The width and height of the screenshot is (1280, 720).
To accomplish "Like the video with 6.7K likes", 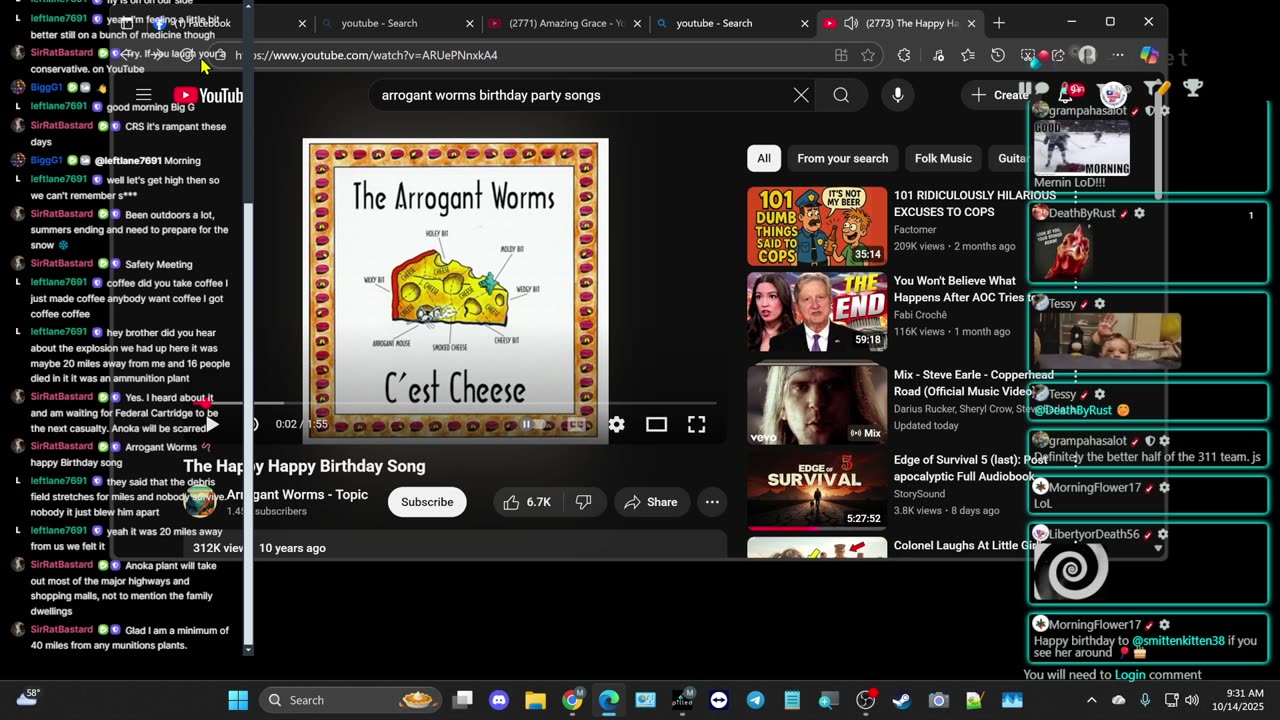I will click(527, 502).
